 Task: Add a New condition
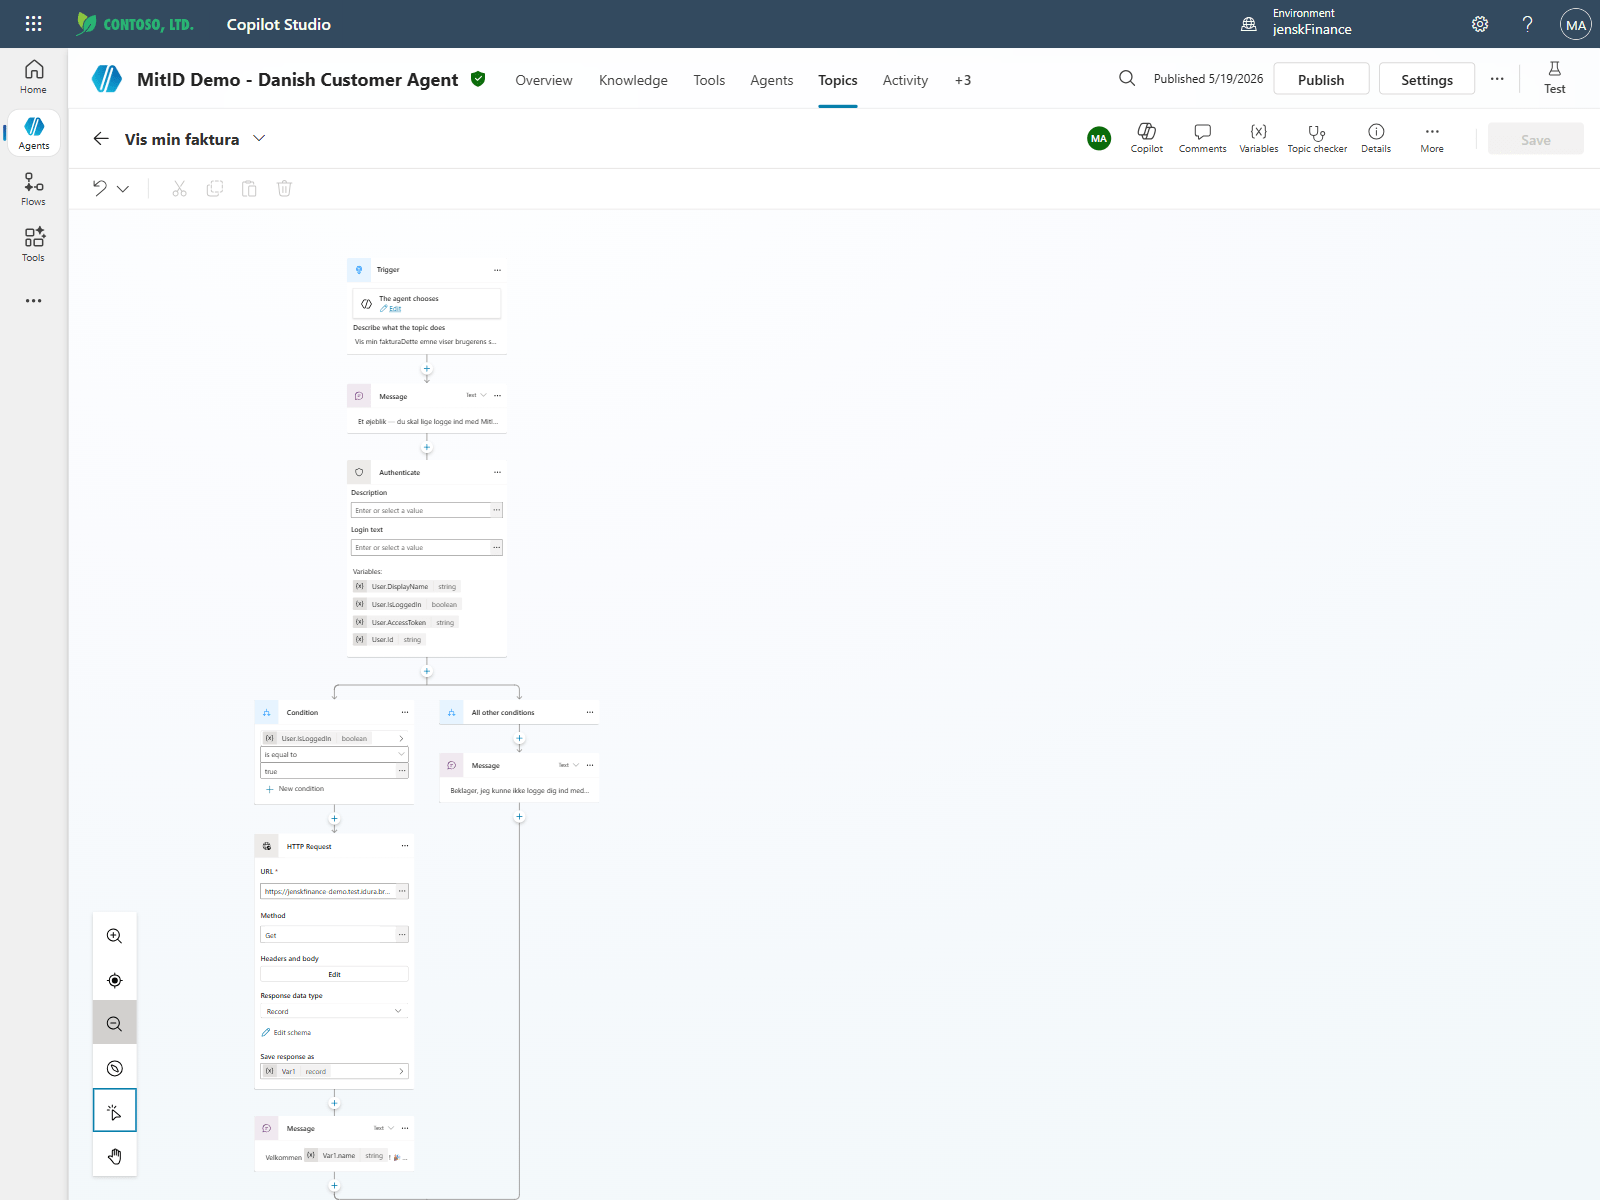click(x=295, y=789)
